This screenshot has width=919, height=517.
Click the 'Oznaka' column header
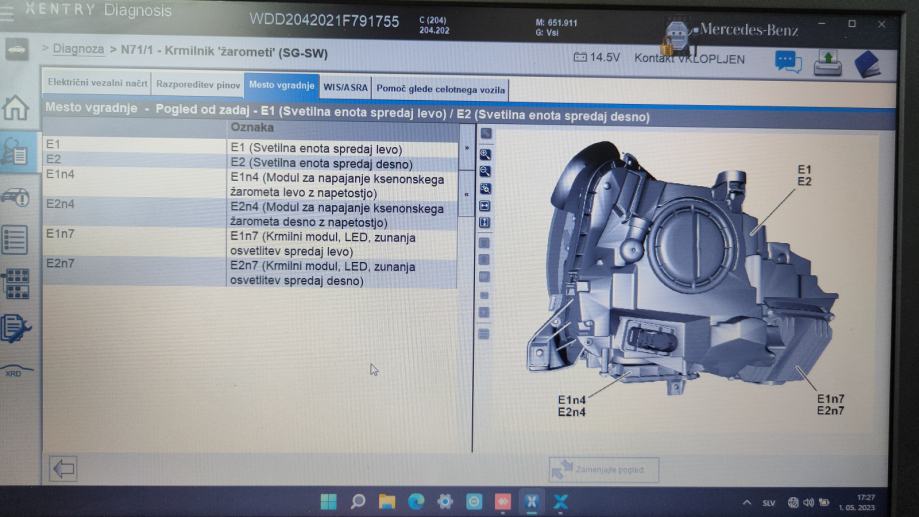342,128
